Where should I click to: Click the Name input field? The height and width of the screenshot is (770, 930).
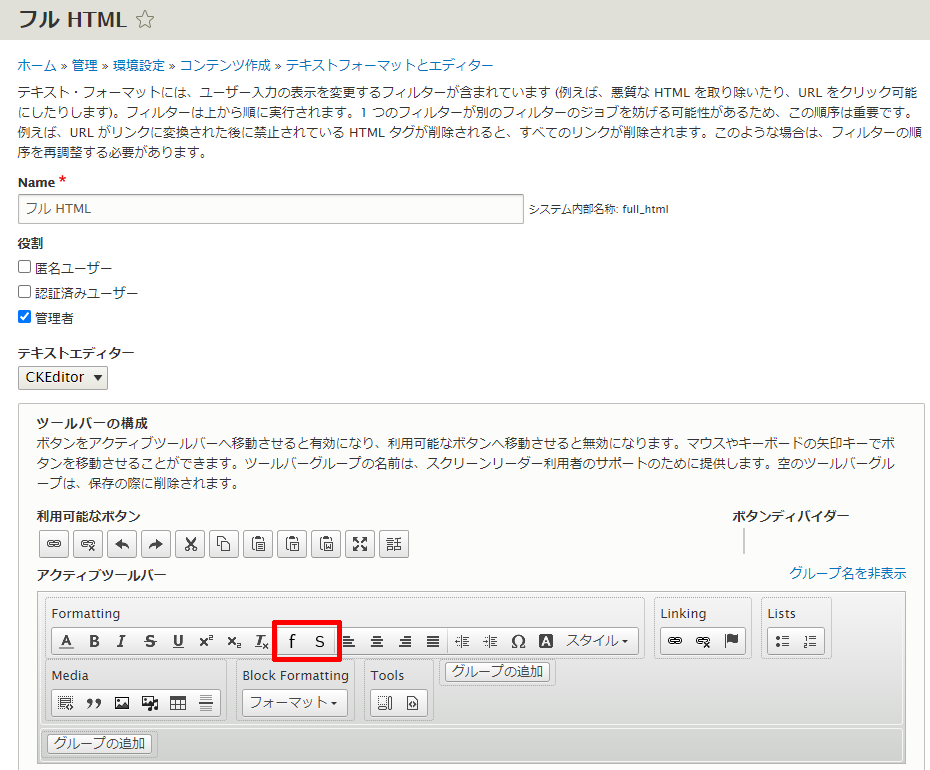pos(271,209)
